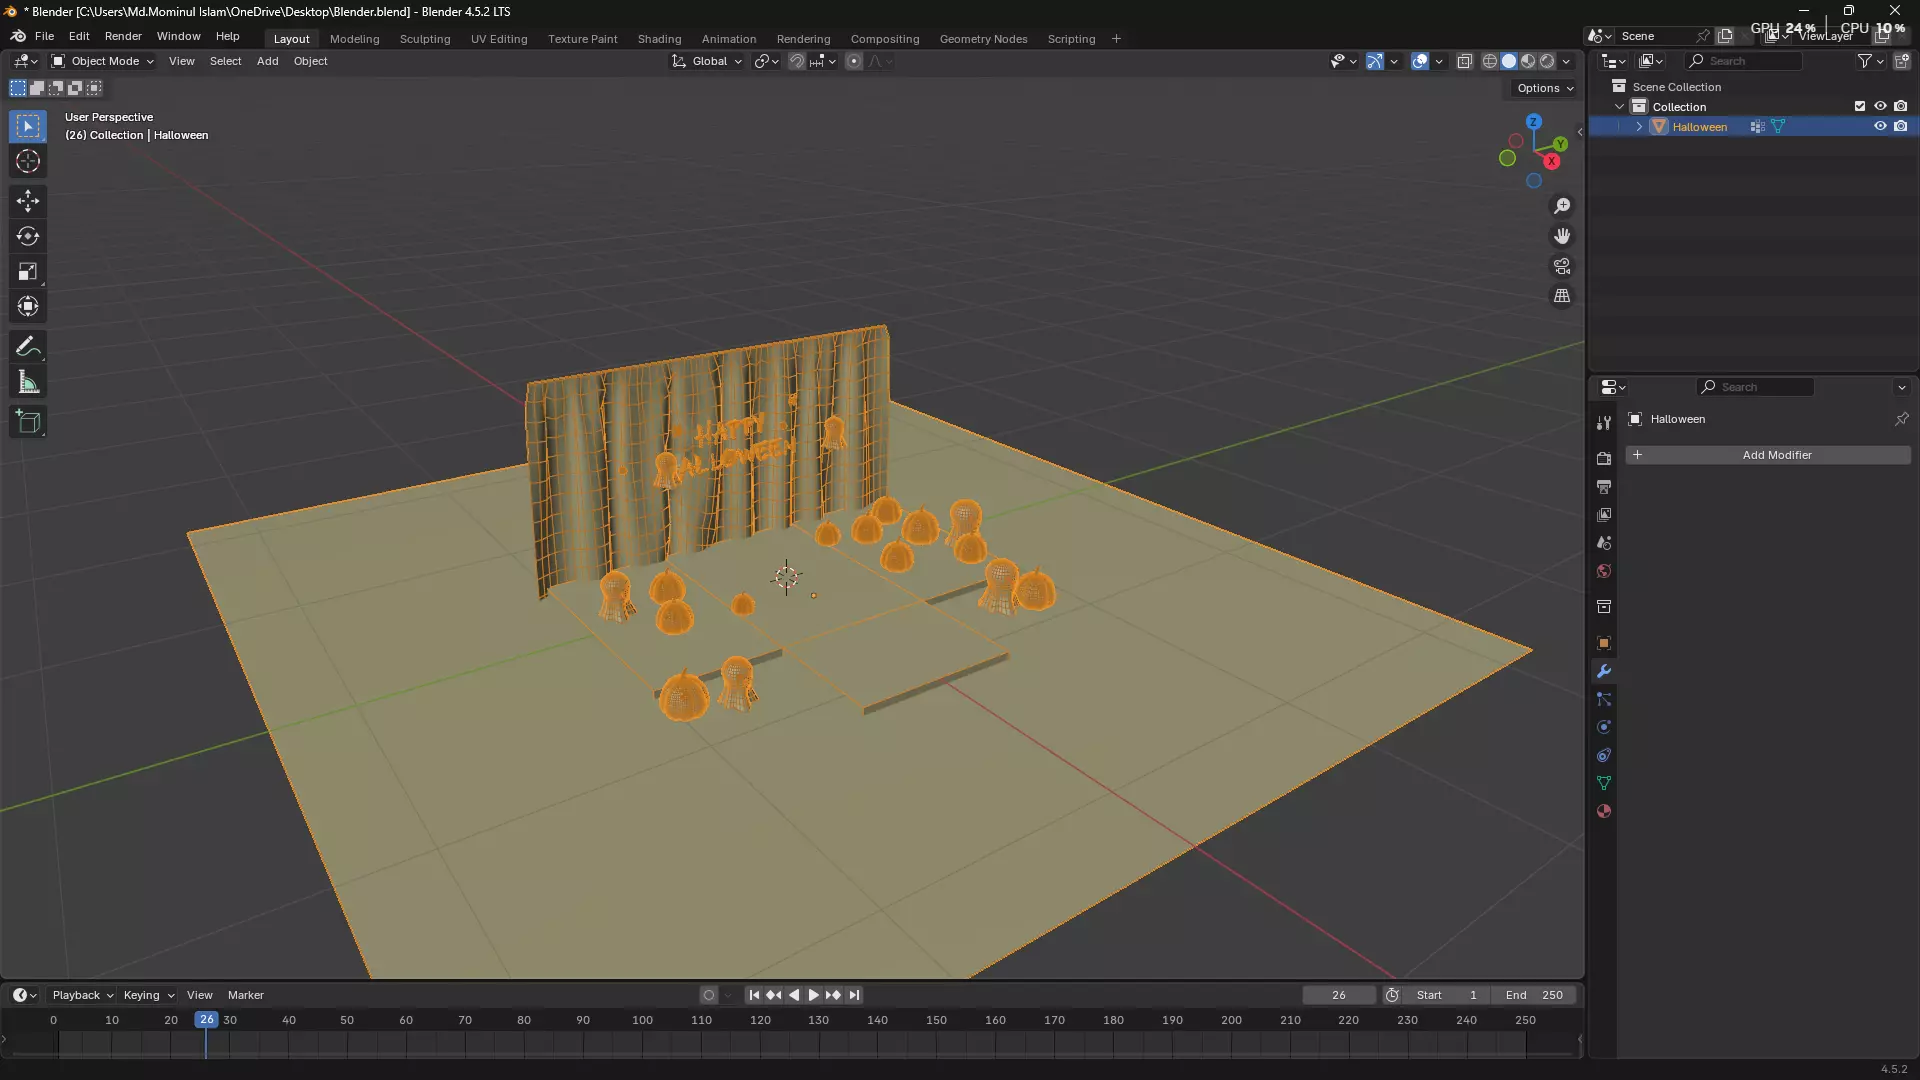
Task: Select the Rotate tool
Action: (x=28, y=236)
